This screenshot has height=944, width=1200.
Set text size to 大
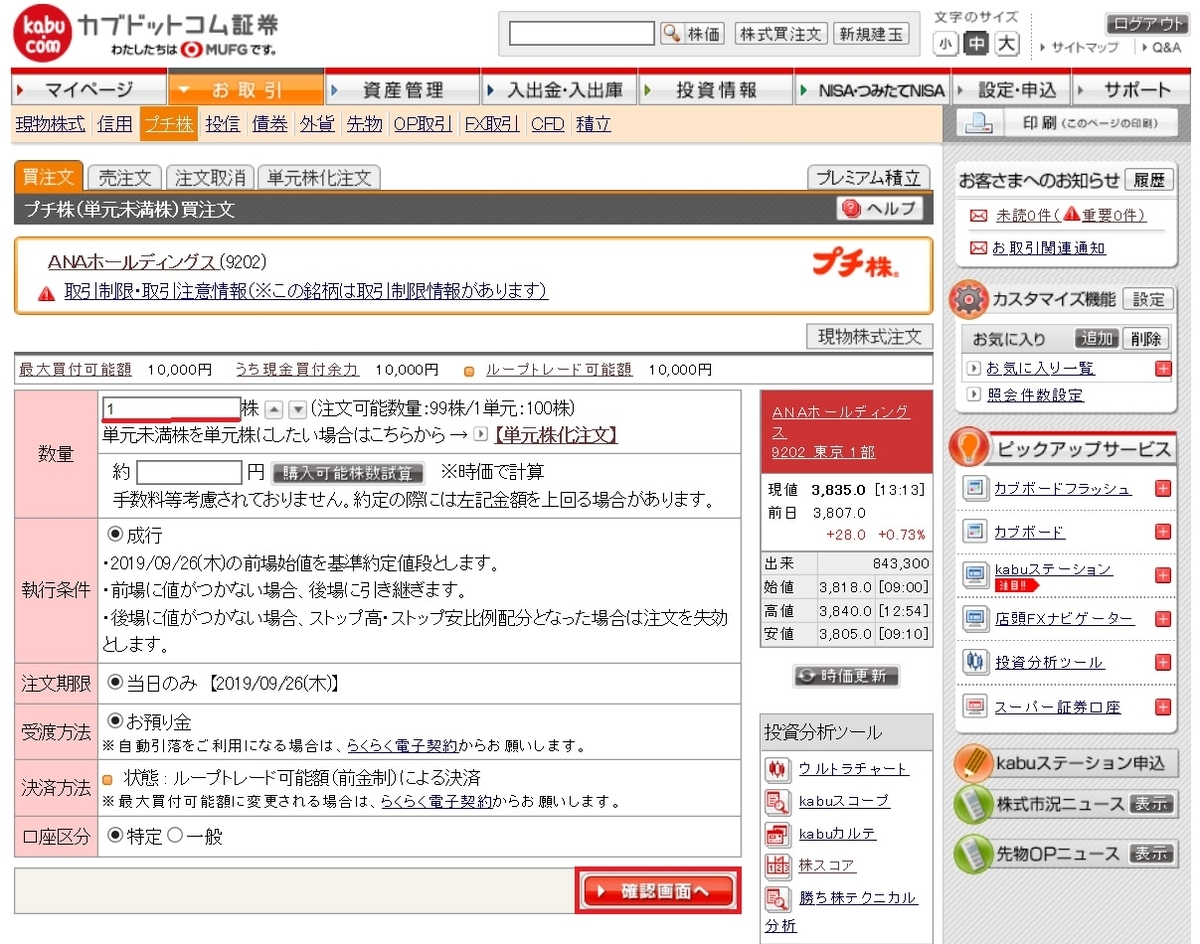tap(1007, 44)
